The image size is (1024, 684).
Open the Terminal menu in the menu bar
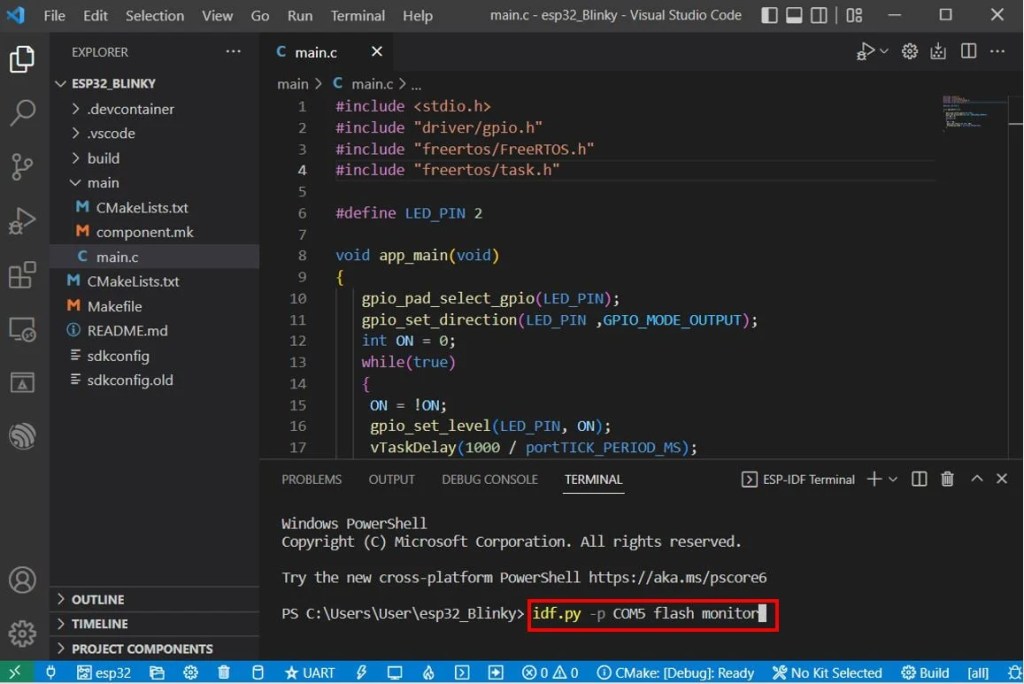(x=357, y=15)
